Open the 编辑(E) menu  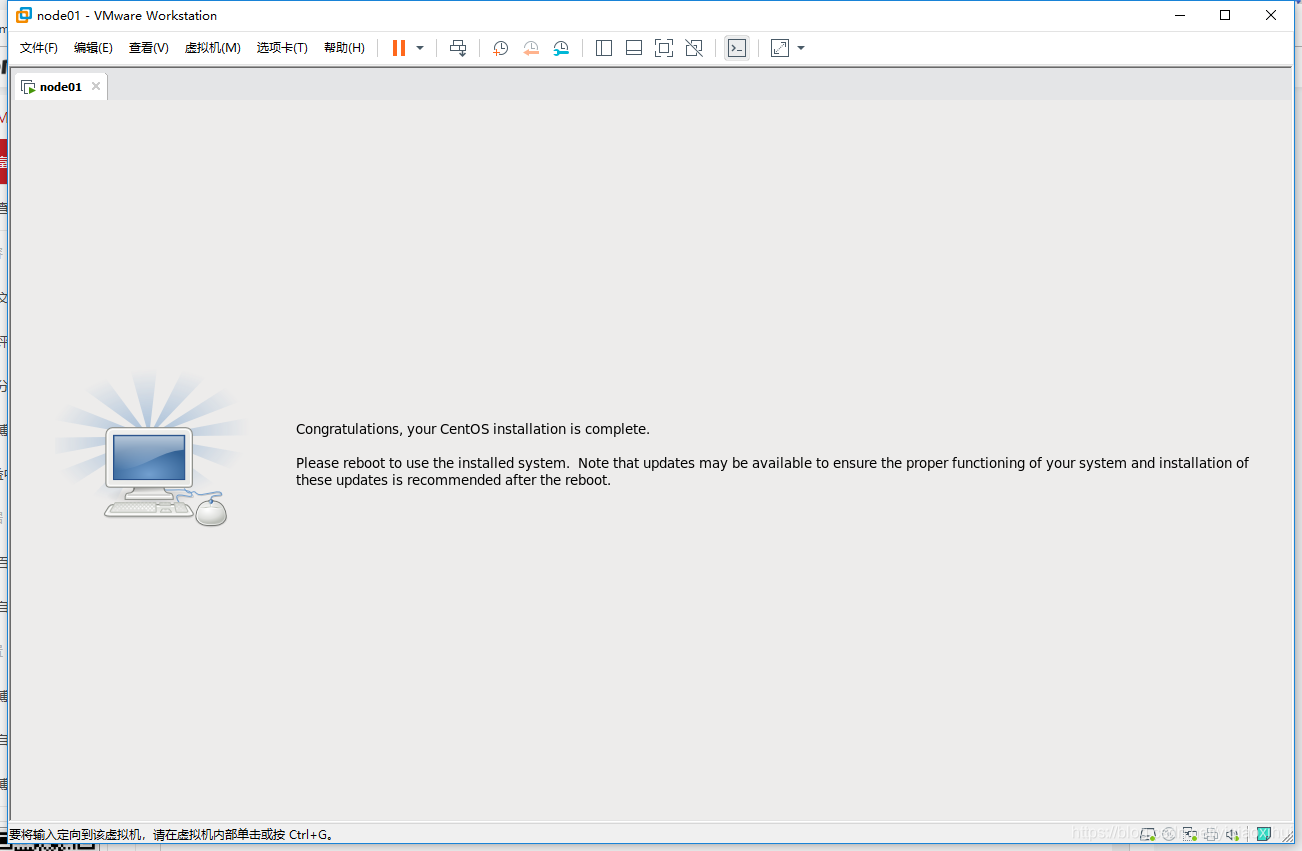click(x=93, y=48)
